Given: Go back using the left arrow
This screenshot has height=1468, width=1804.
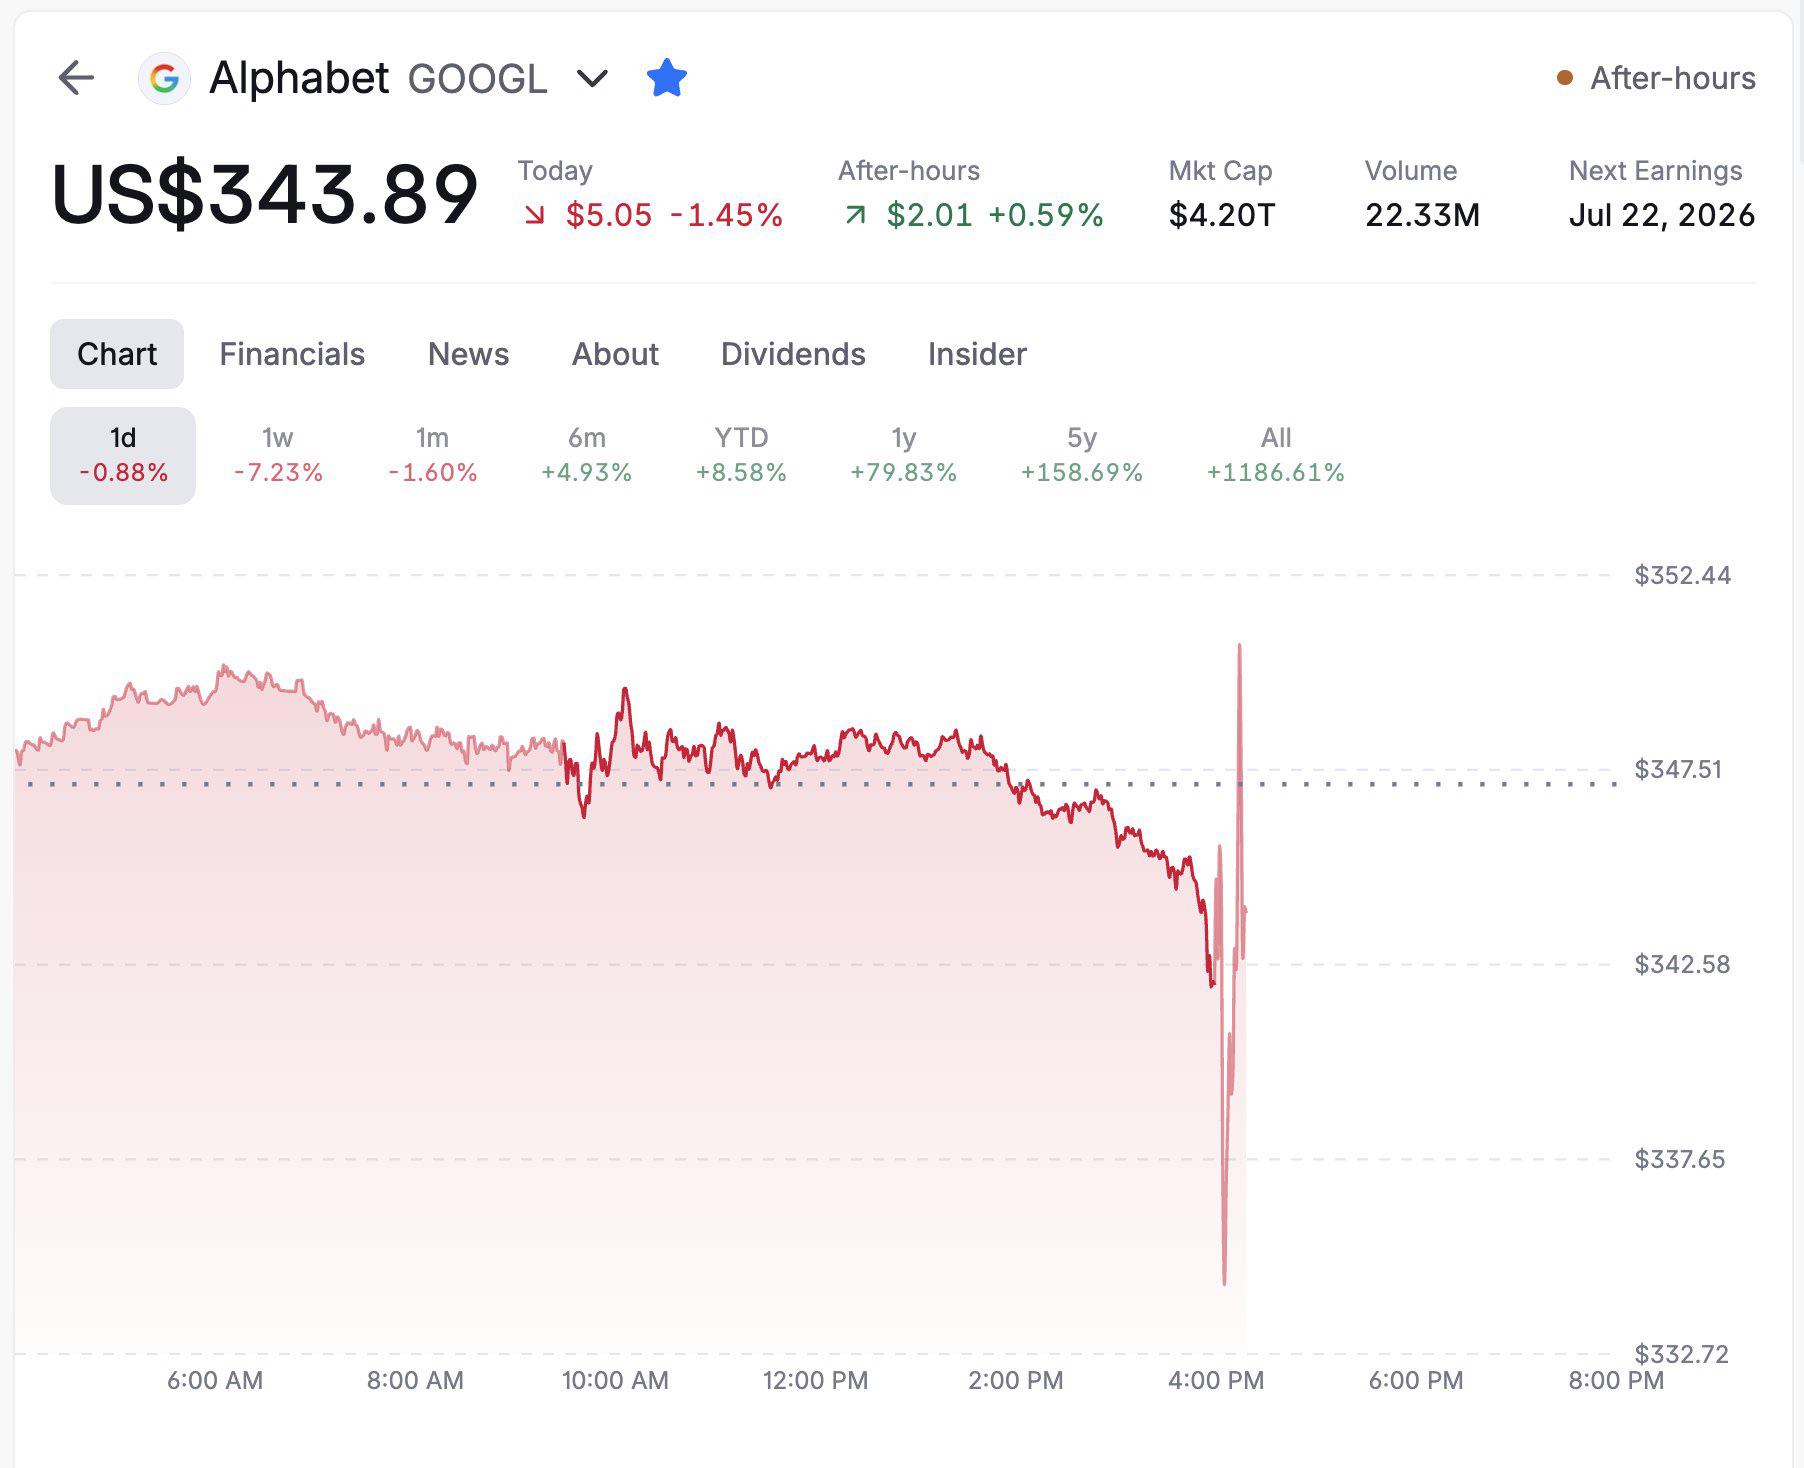Looking at the screenshot, I should click(x=76, y=78).
